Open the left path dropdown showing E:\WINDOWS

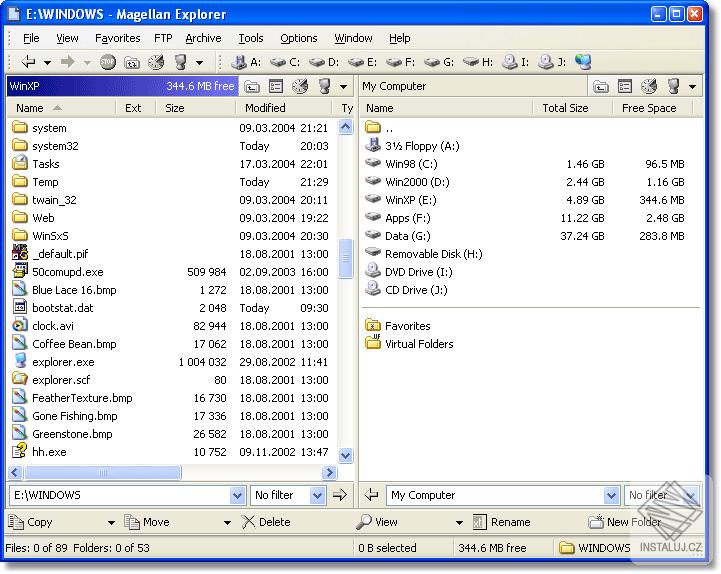click(237, 495)
